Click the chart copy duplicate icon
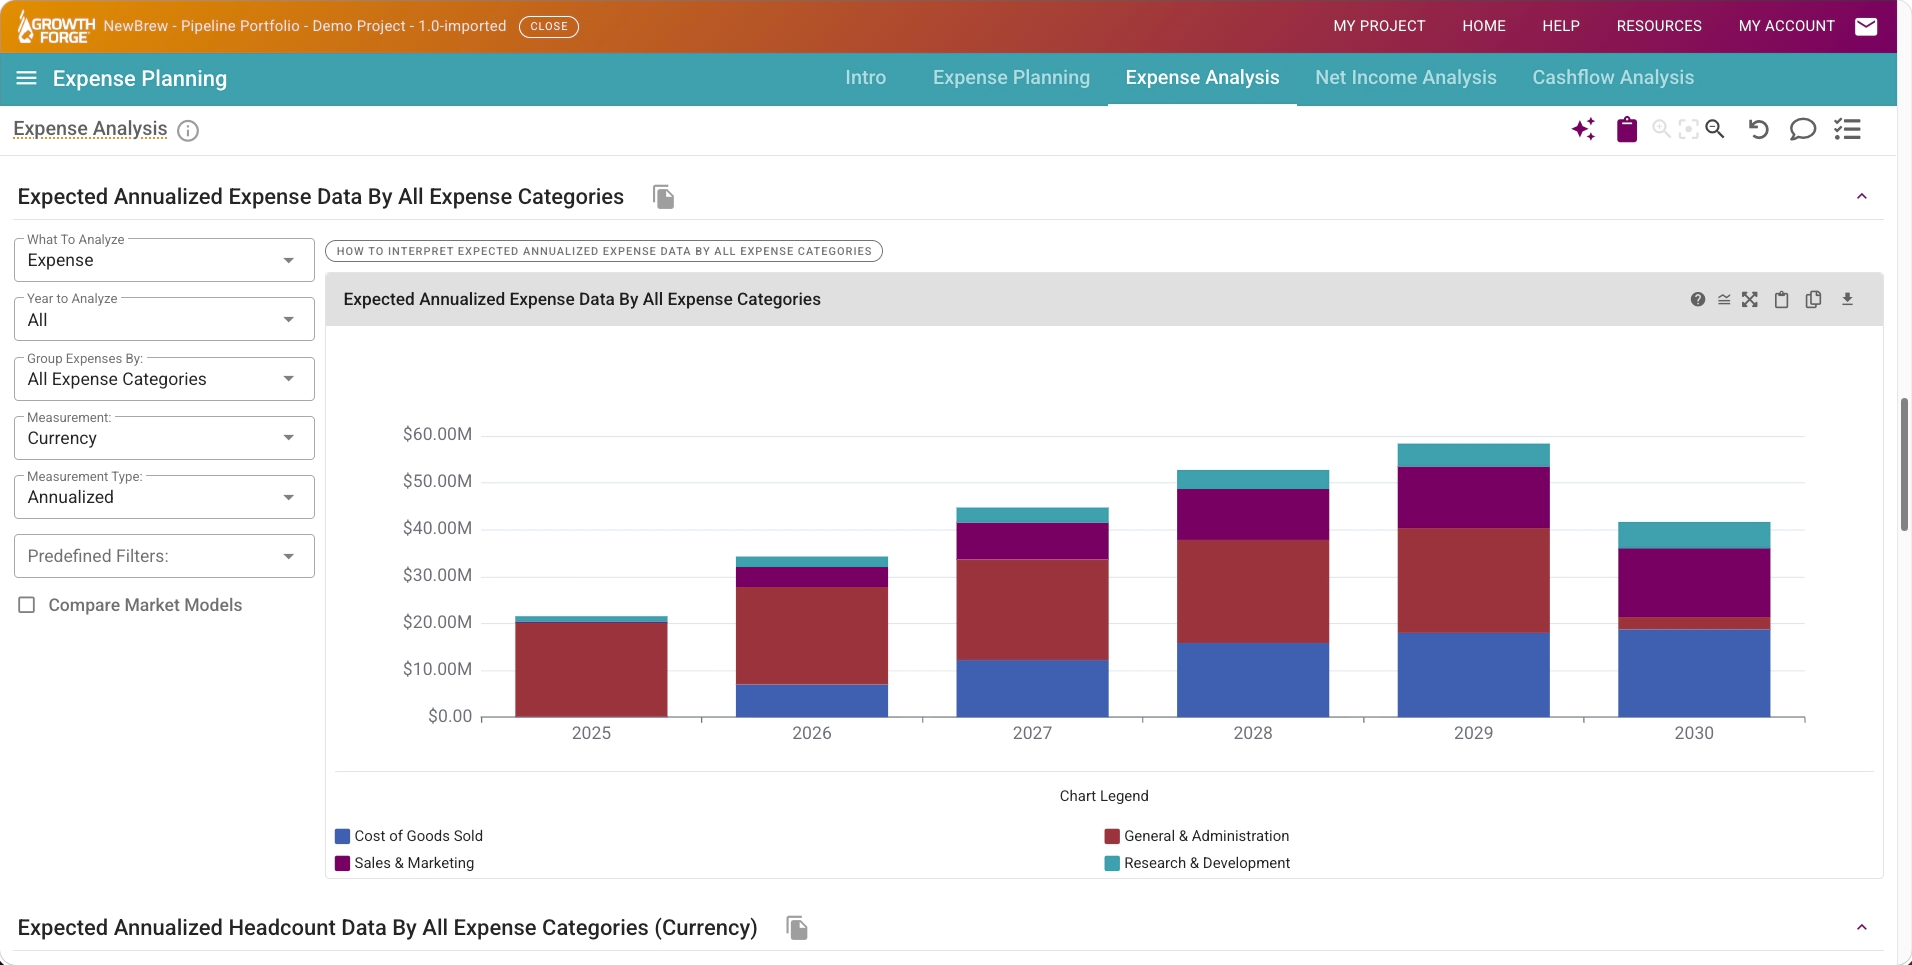The height and width of the screenshot is (965, 1912). pos(1813,299)
